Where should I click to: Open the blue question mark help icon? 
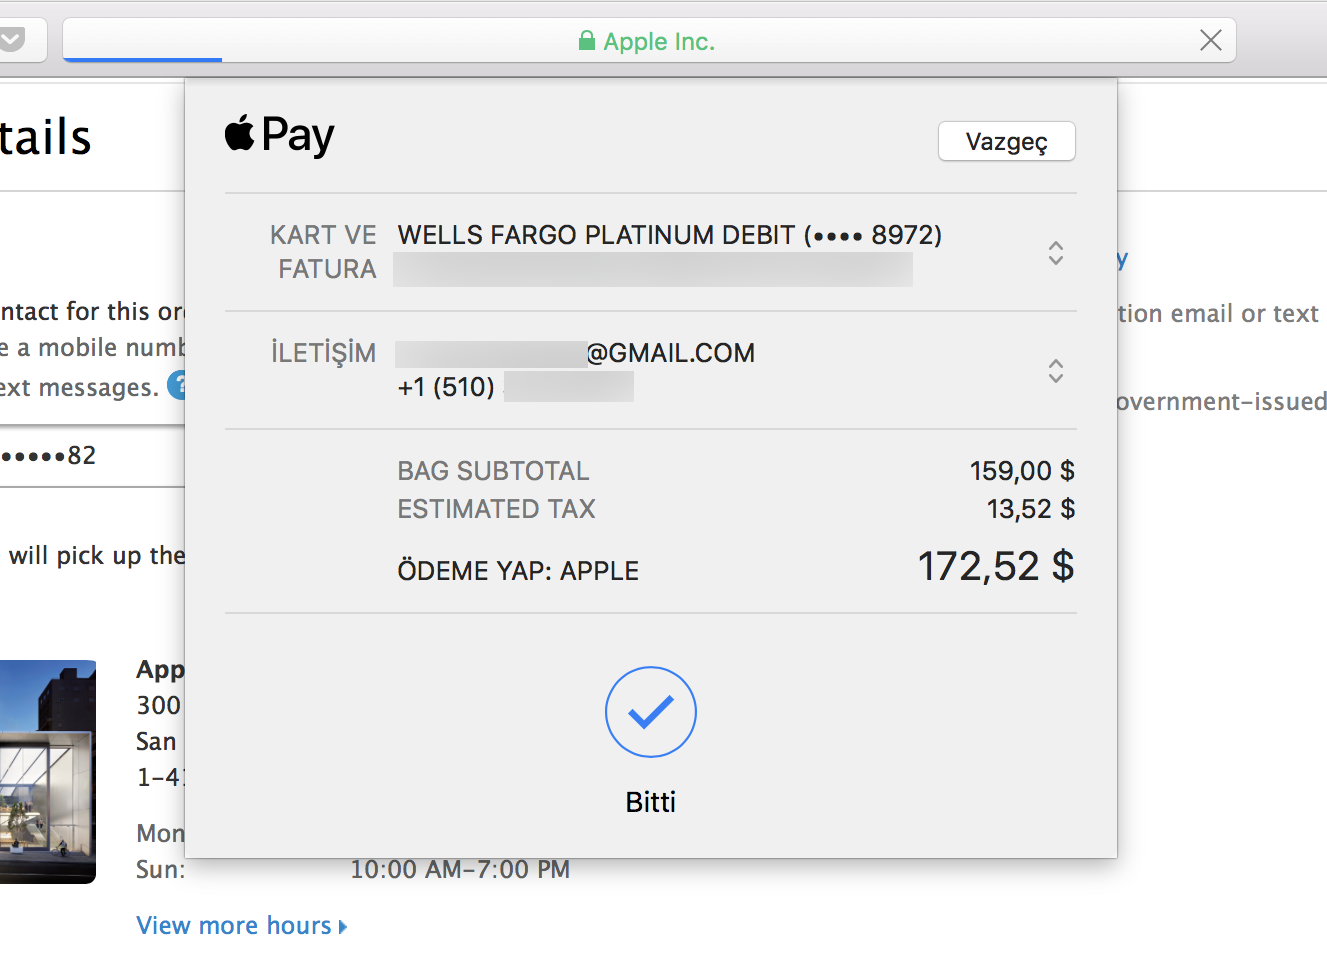(x=179, y=385)
